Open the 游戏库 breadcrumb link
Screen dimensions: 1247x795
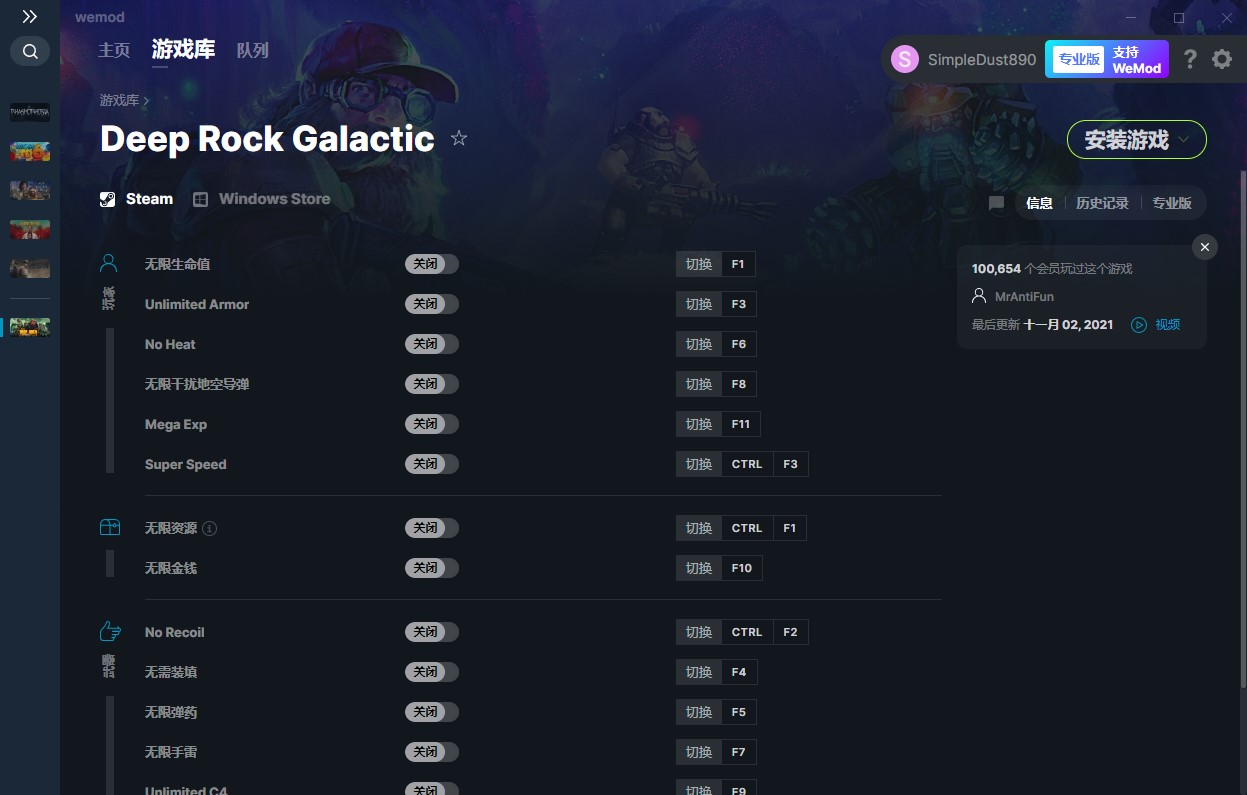point(119,100)
